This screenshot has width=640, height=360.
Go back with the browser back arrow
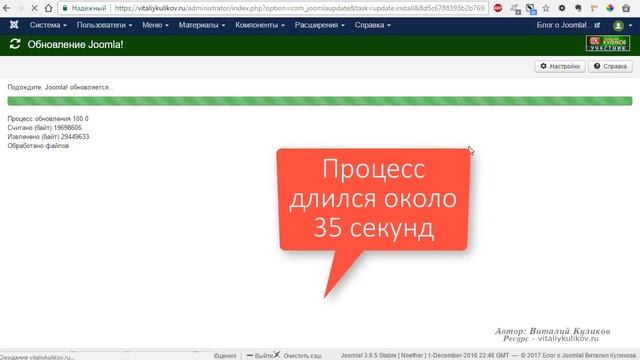[7, 8]
